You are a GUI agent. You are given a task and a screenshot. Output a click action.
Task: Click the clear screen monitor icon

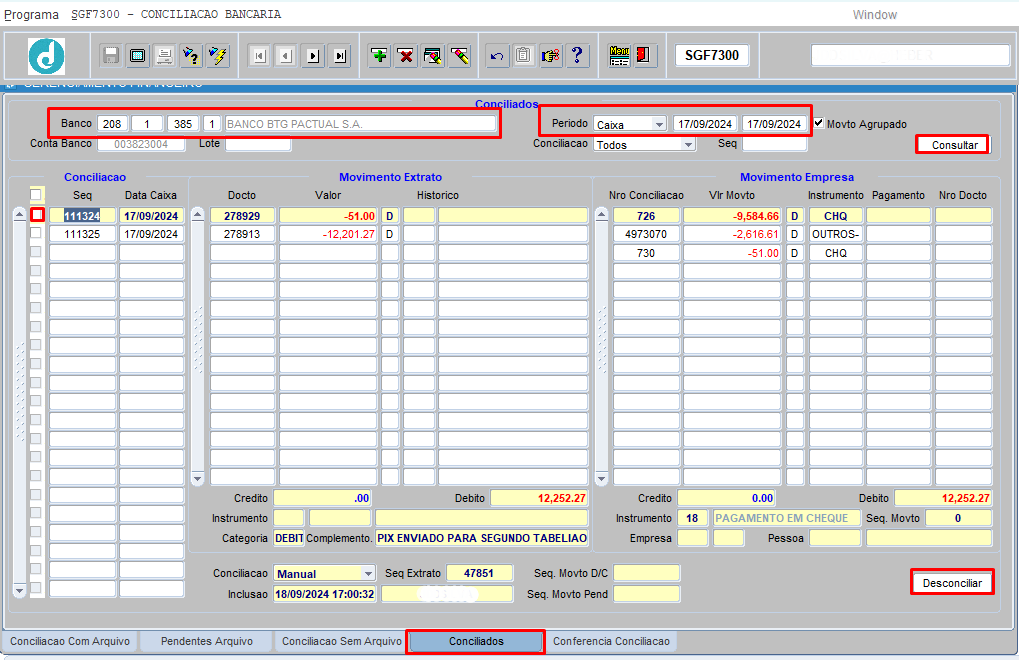pos(138,56)
